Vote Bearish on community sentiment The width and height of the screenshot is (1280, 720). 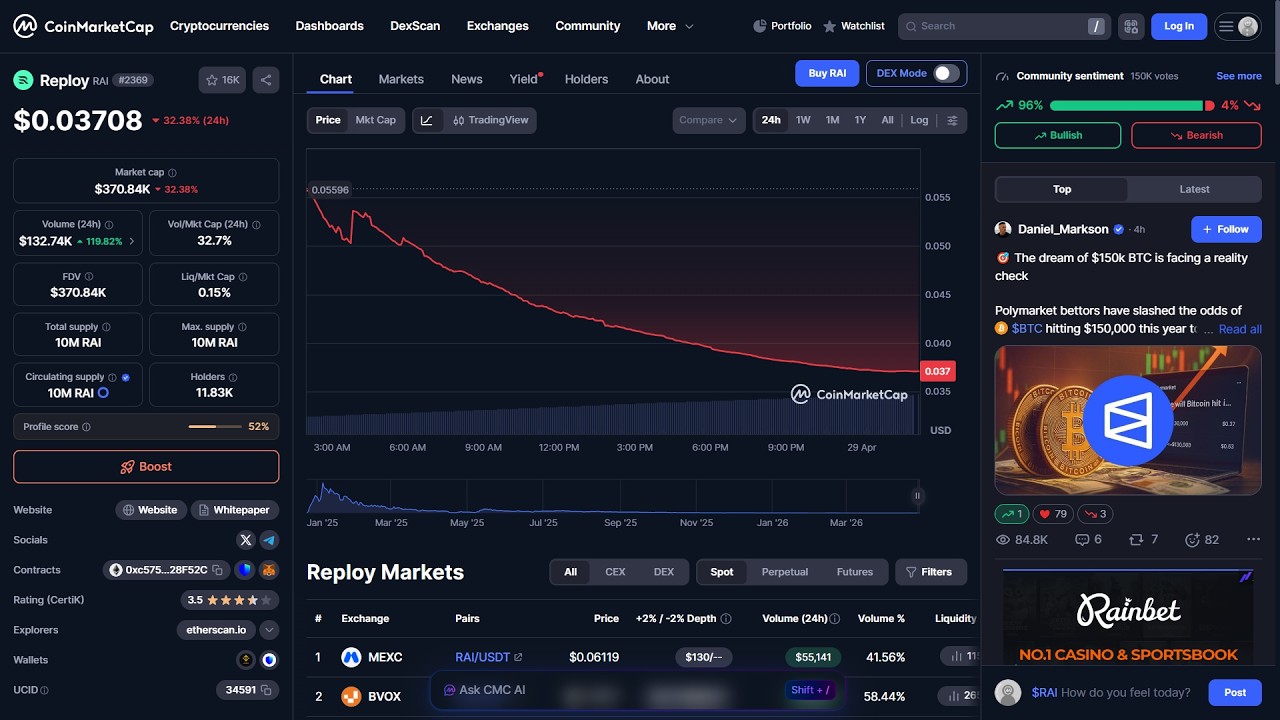tap(1196, 135)
